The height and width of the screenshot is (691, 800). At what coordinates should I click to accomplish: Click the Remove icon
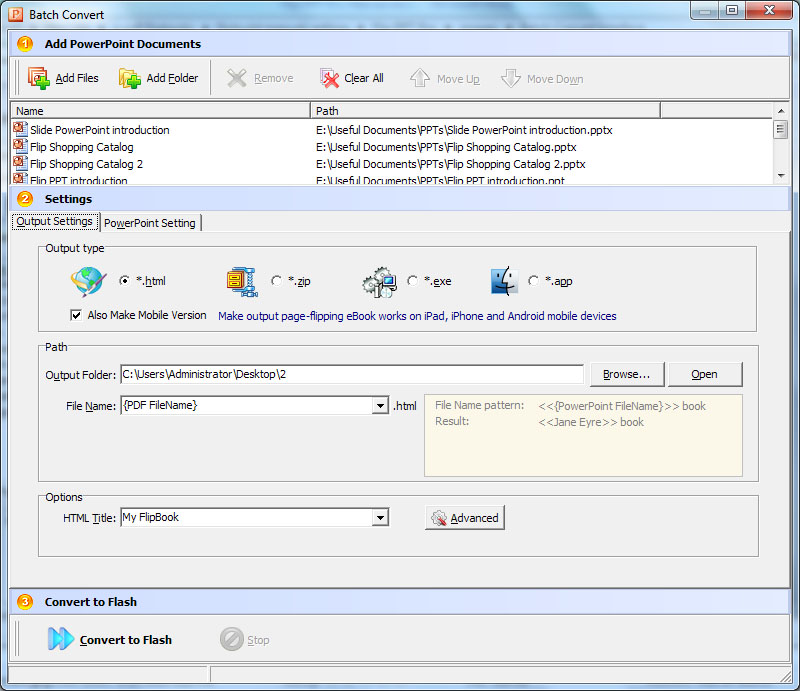click(237, 77)
